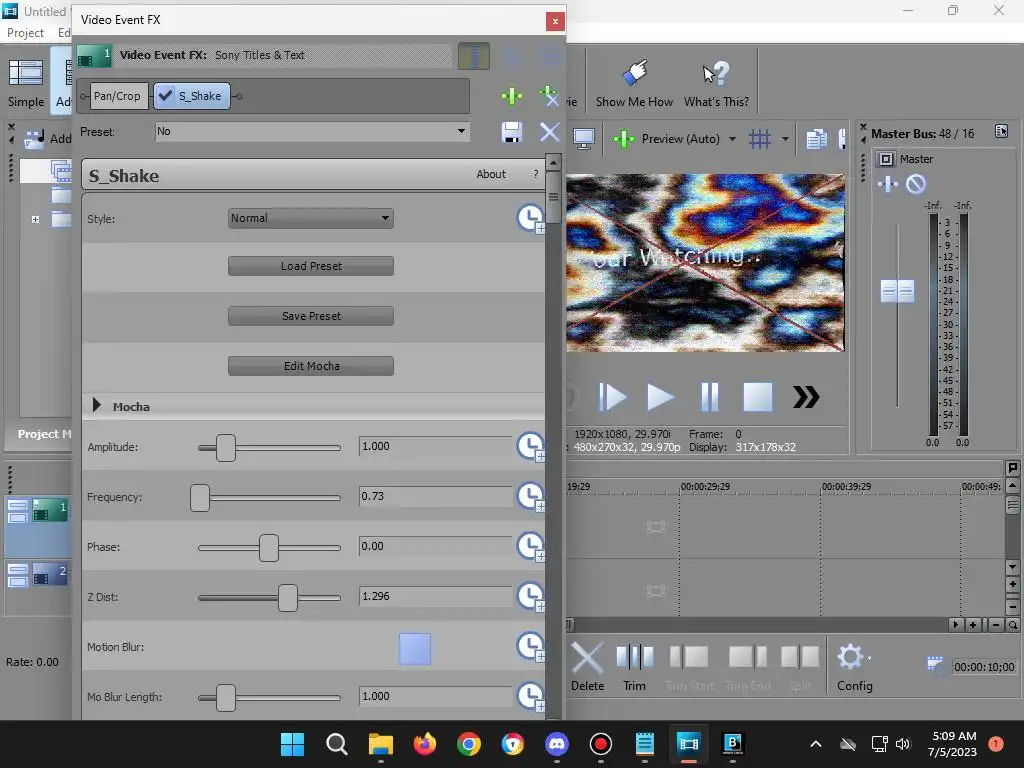Click the Delete tool in the timeline toolbar
The width and height of the screenshot is (1024, 768).
click(587, 667)
